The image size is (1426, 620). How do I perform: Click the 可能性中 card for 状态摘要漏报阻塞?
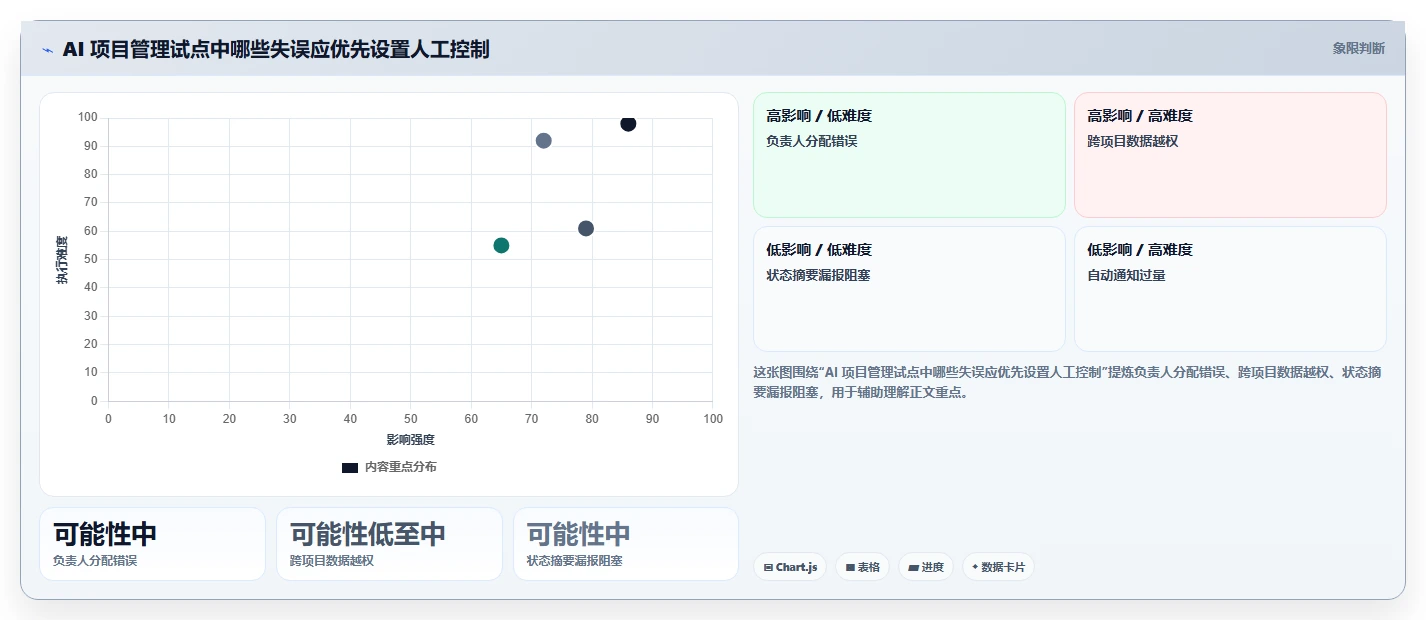626,544
